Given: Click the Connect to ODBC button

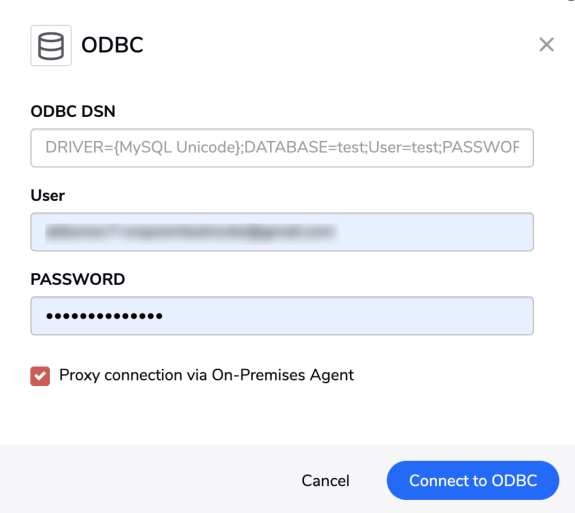Looking at the screenshot, I should click(x=473, y=480).
